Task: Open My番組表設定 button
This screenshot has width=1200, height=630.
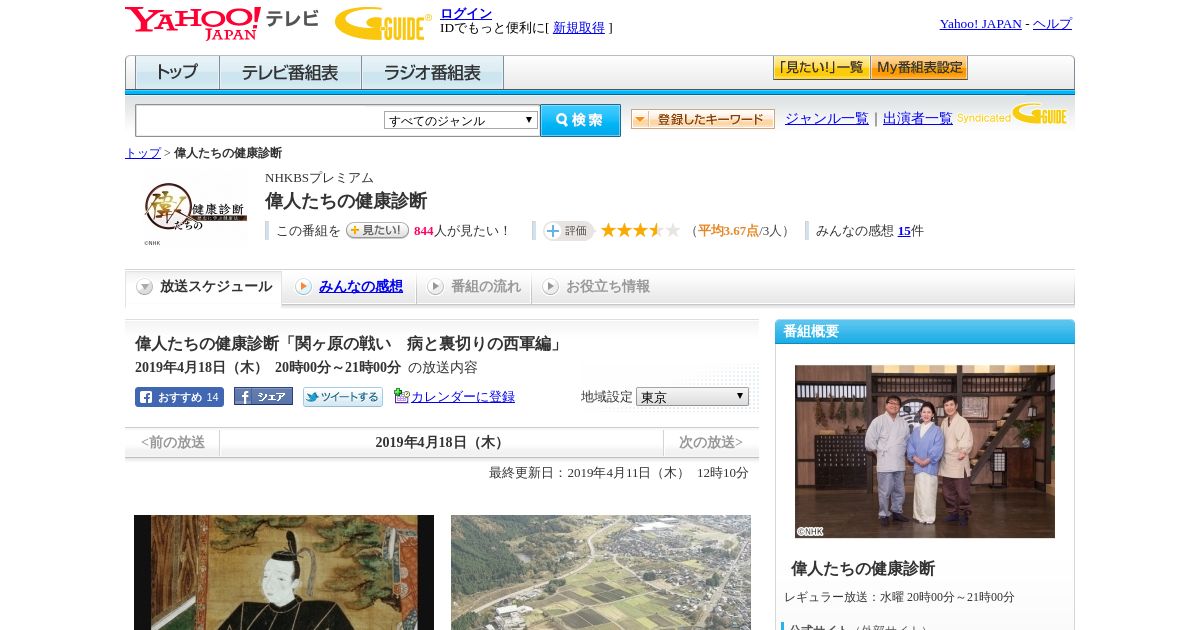Action: click(919, 68)
